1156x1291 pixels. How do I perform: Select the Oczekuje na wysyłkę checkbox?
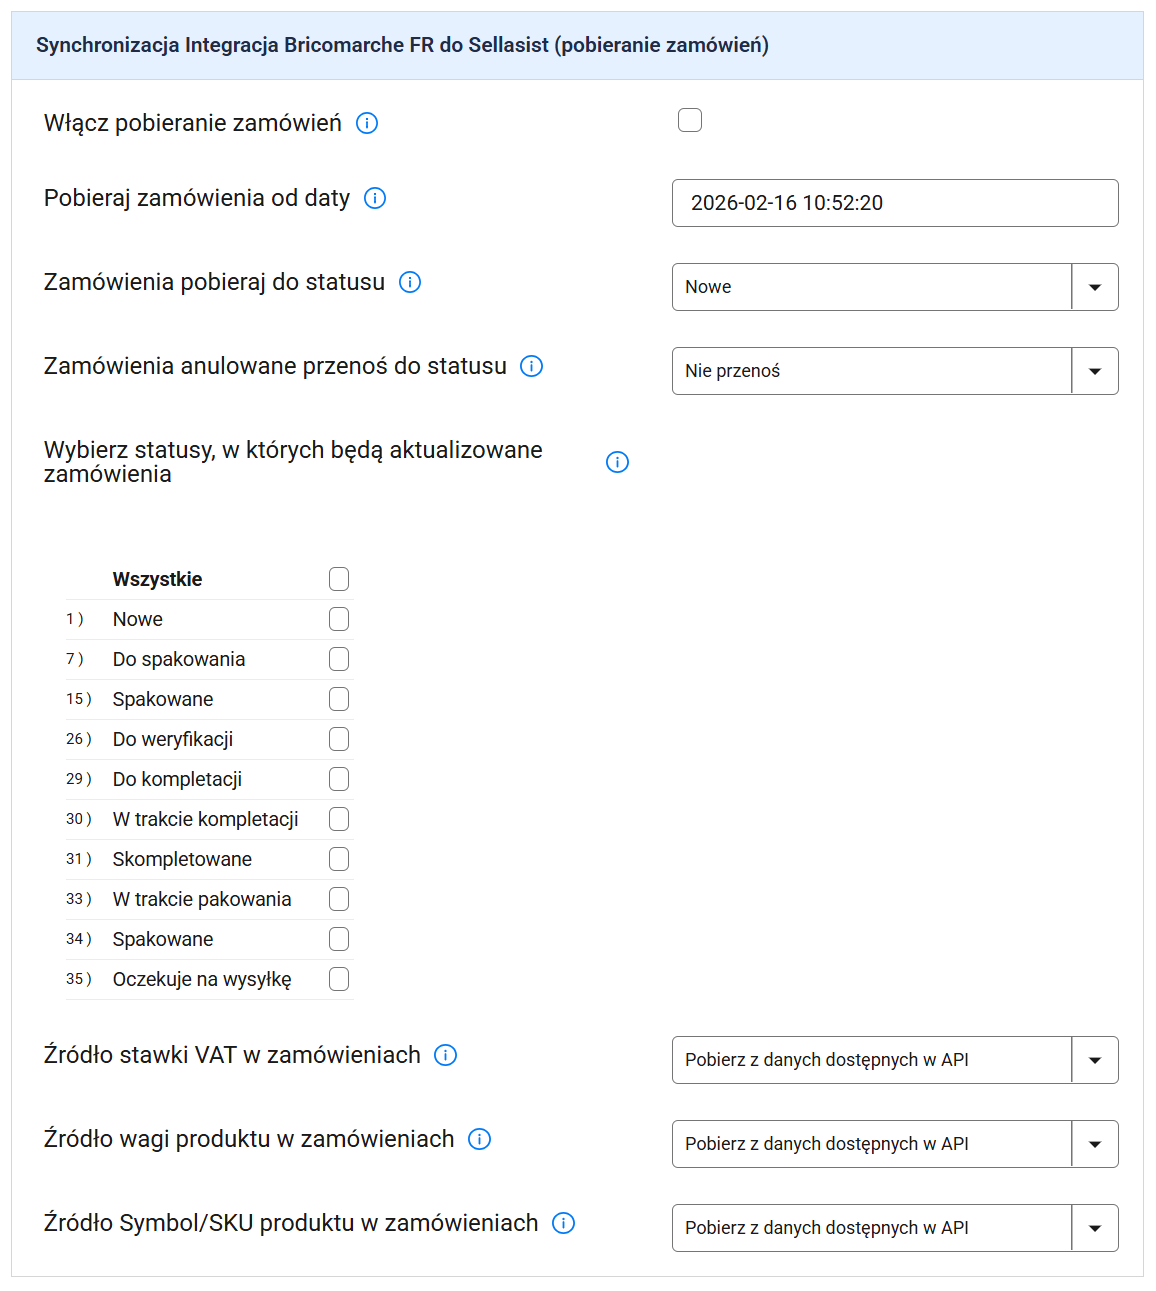(x=339, y=979)
